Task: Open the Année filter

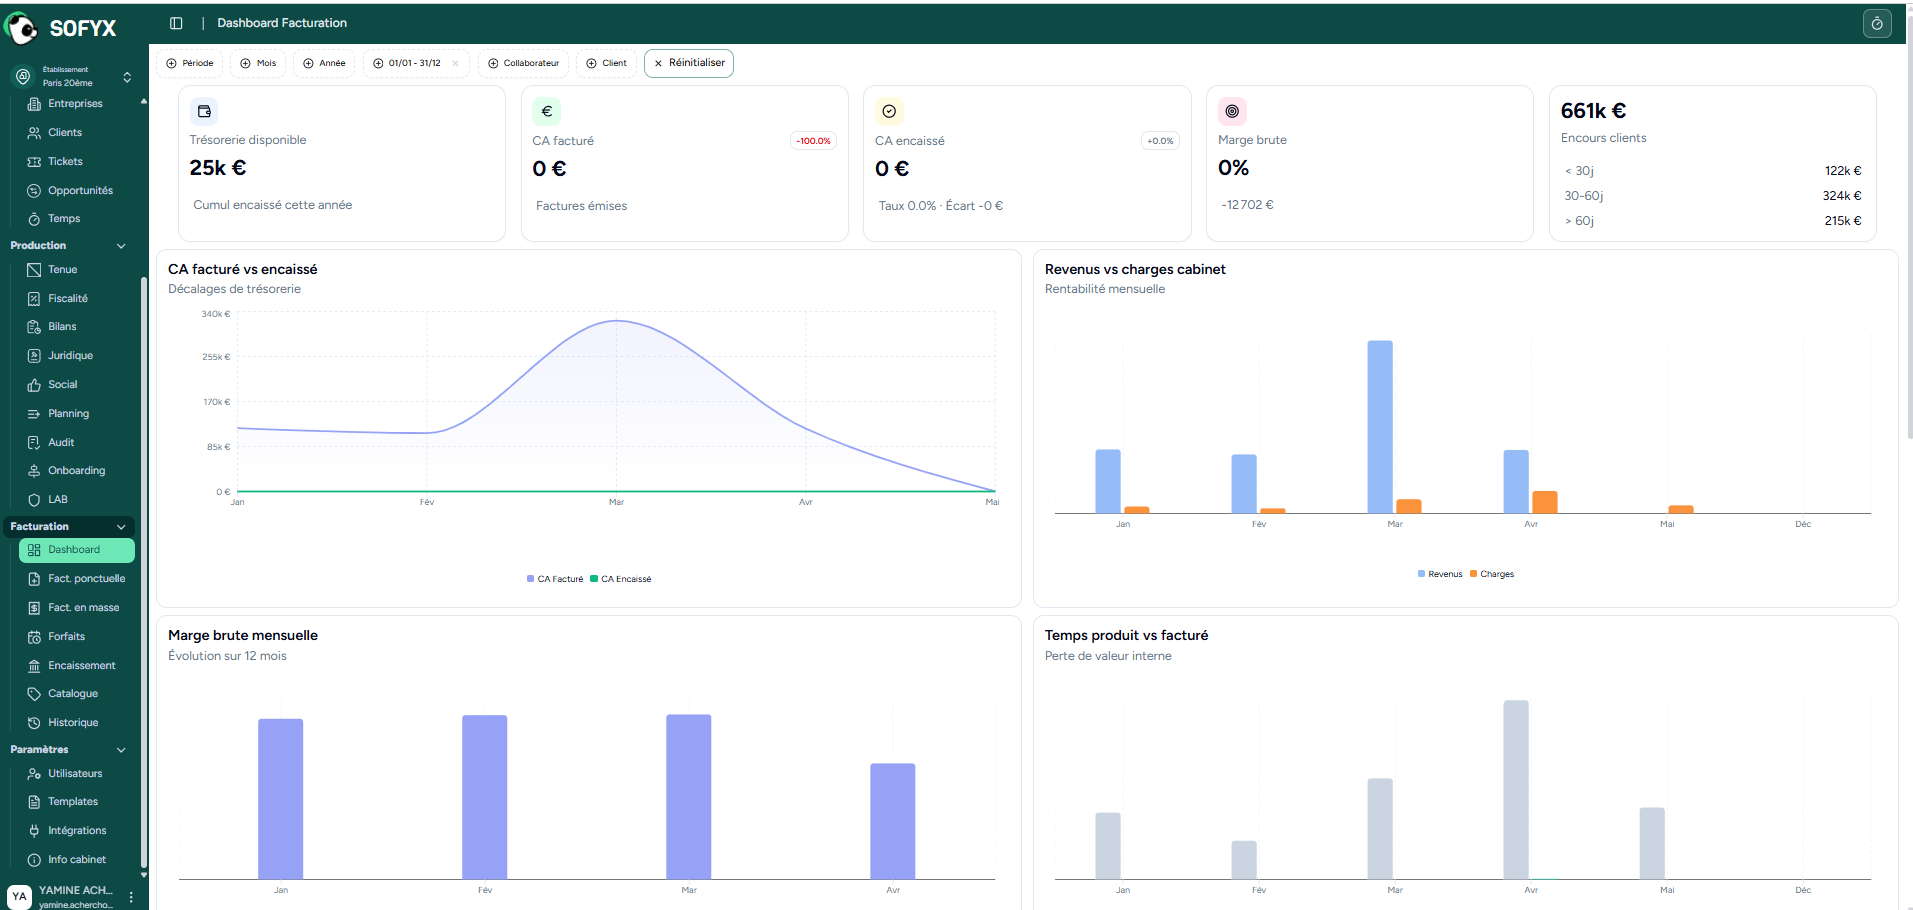Action: pyautogui.click(x=325, y=63)
